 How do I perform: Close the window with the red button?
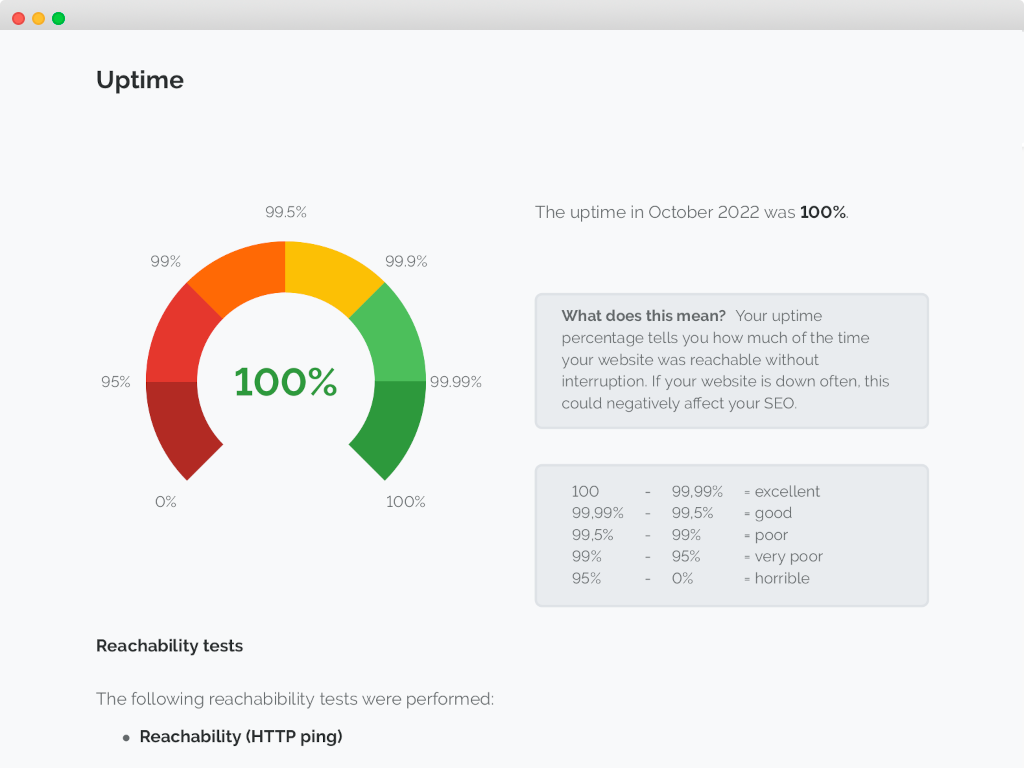(x=19, y=18)
